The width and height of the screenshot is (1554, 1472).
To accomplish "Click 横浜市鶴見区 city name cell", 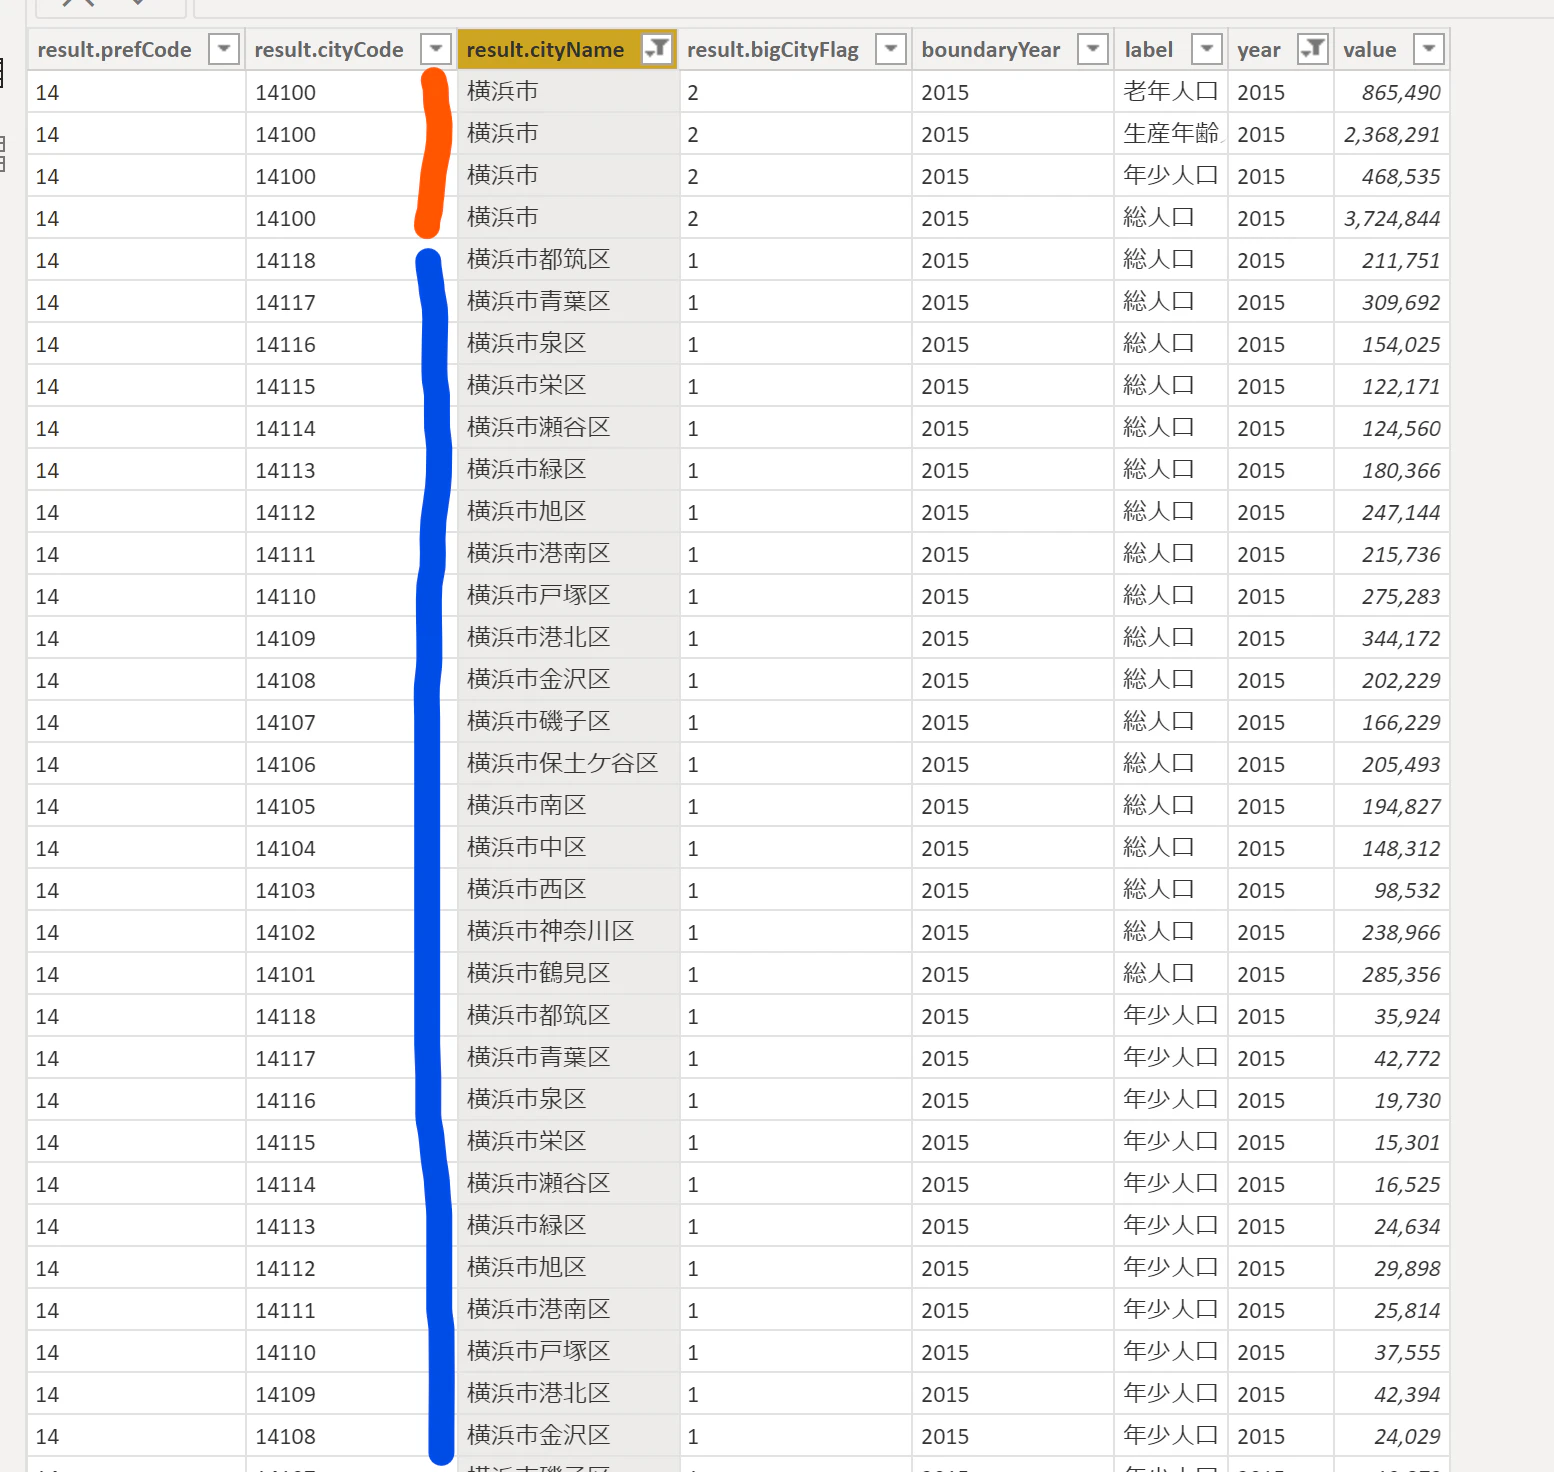I will [568, 974].
